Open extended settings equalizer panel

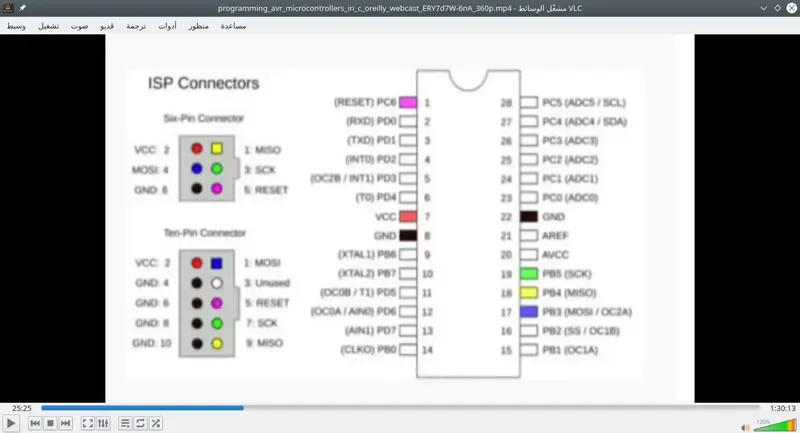tap(103, 424)
